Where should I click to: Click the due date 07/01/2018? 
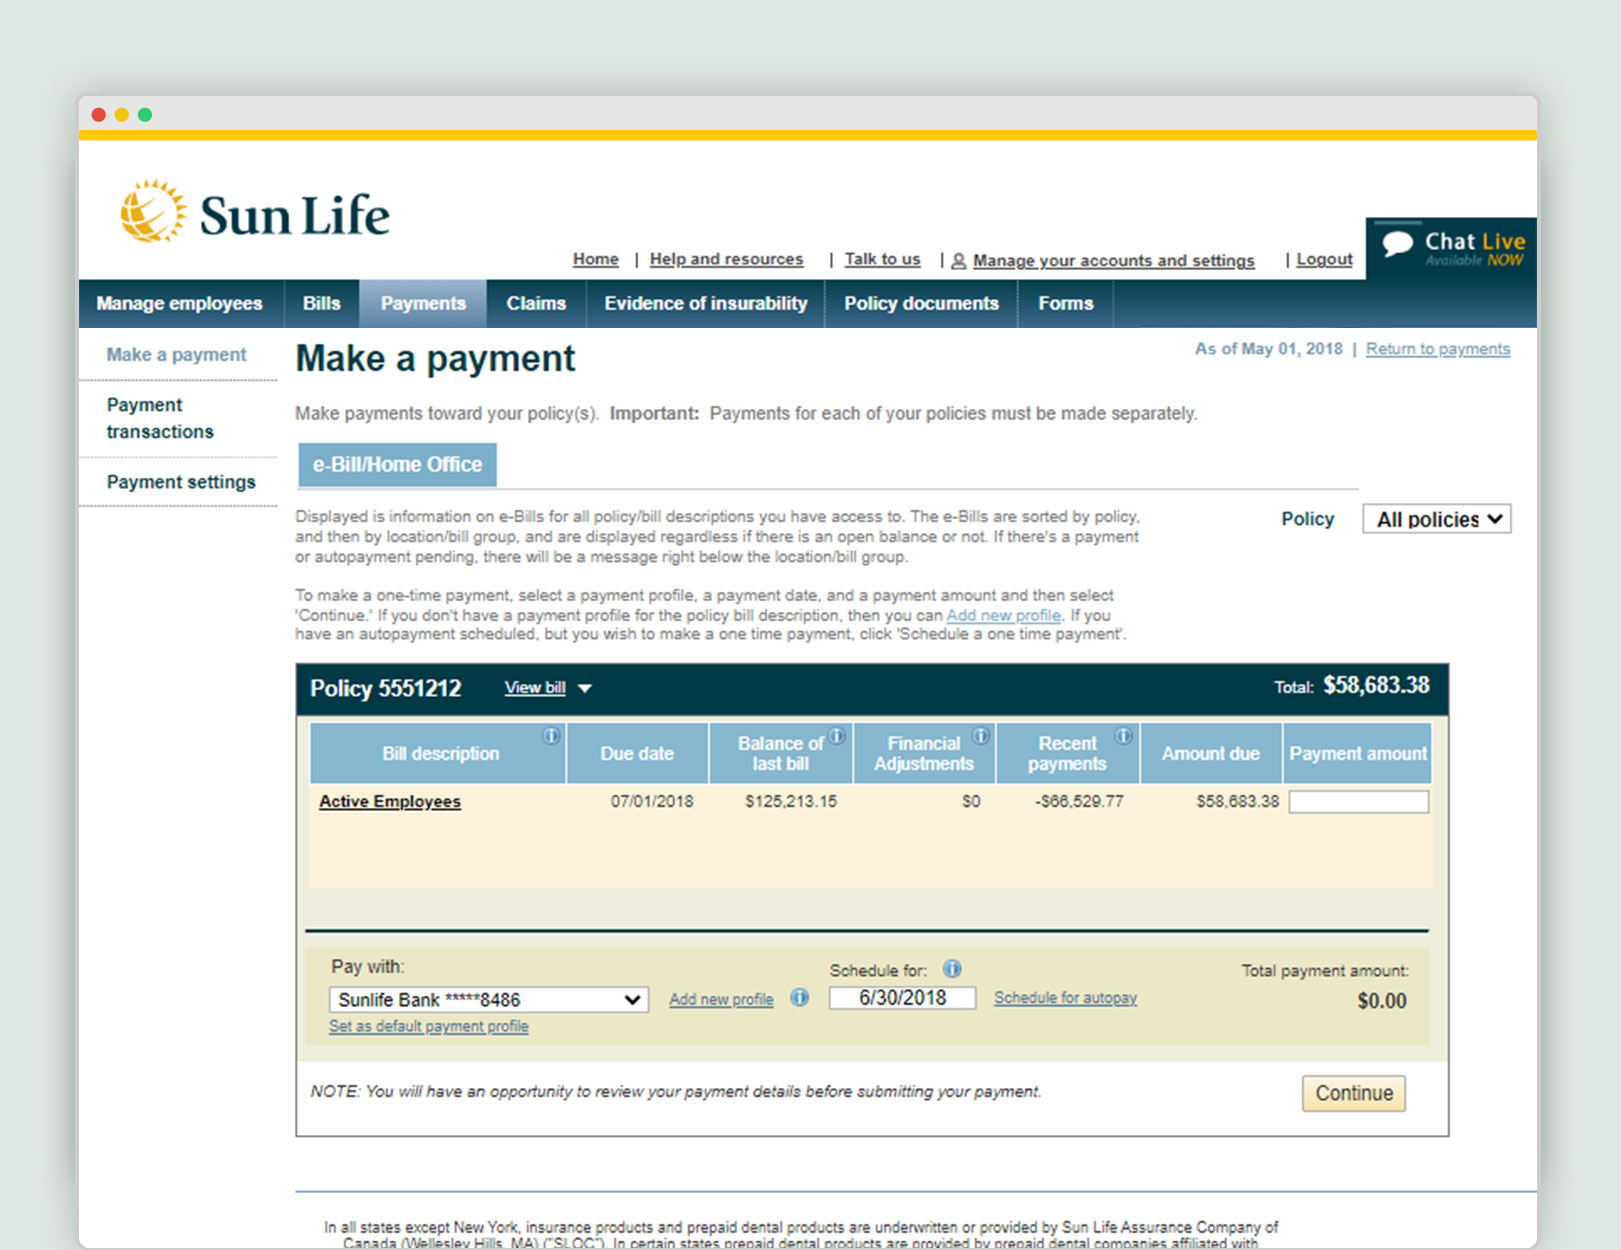click(652, 801)
